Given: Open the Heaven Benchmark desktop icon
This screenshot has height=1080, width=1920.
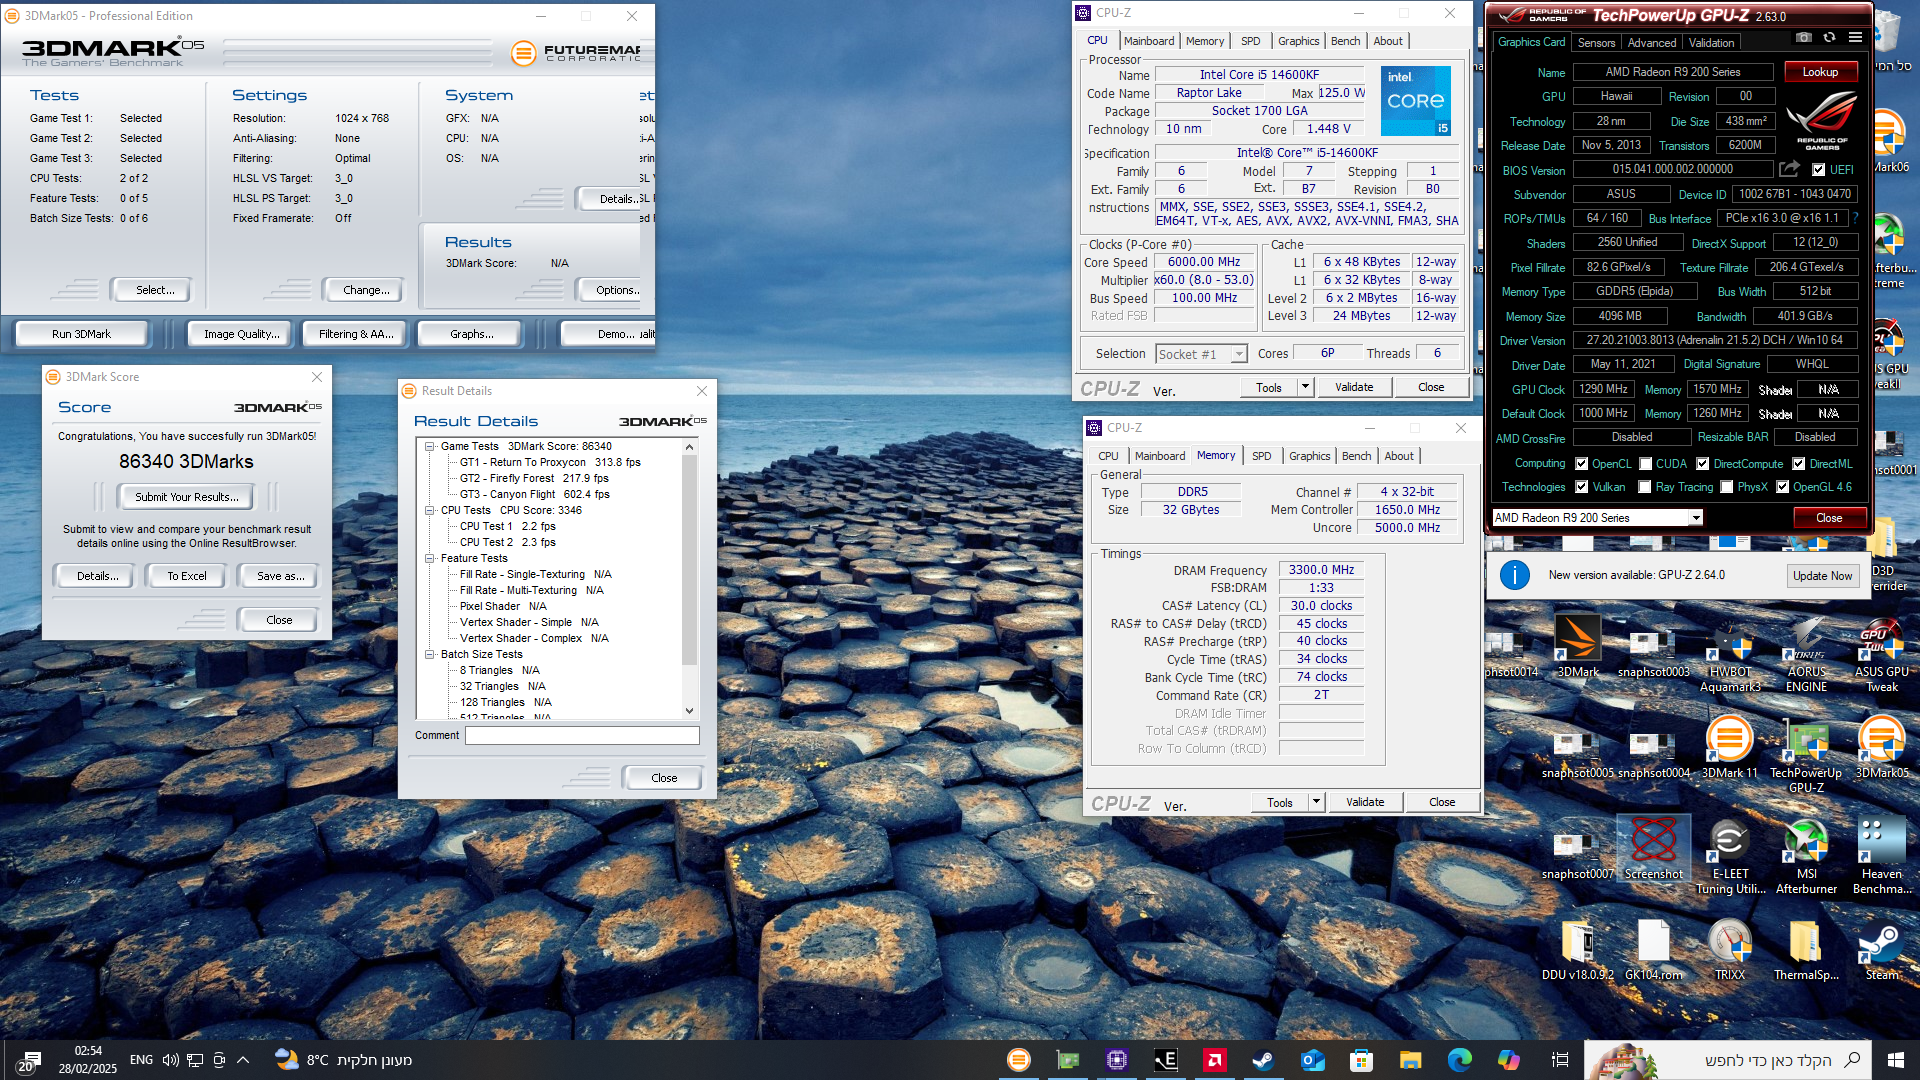Looking at the screenshot, I should (1882, 856).
